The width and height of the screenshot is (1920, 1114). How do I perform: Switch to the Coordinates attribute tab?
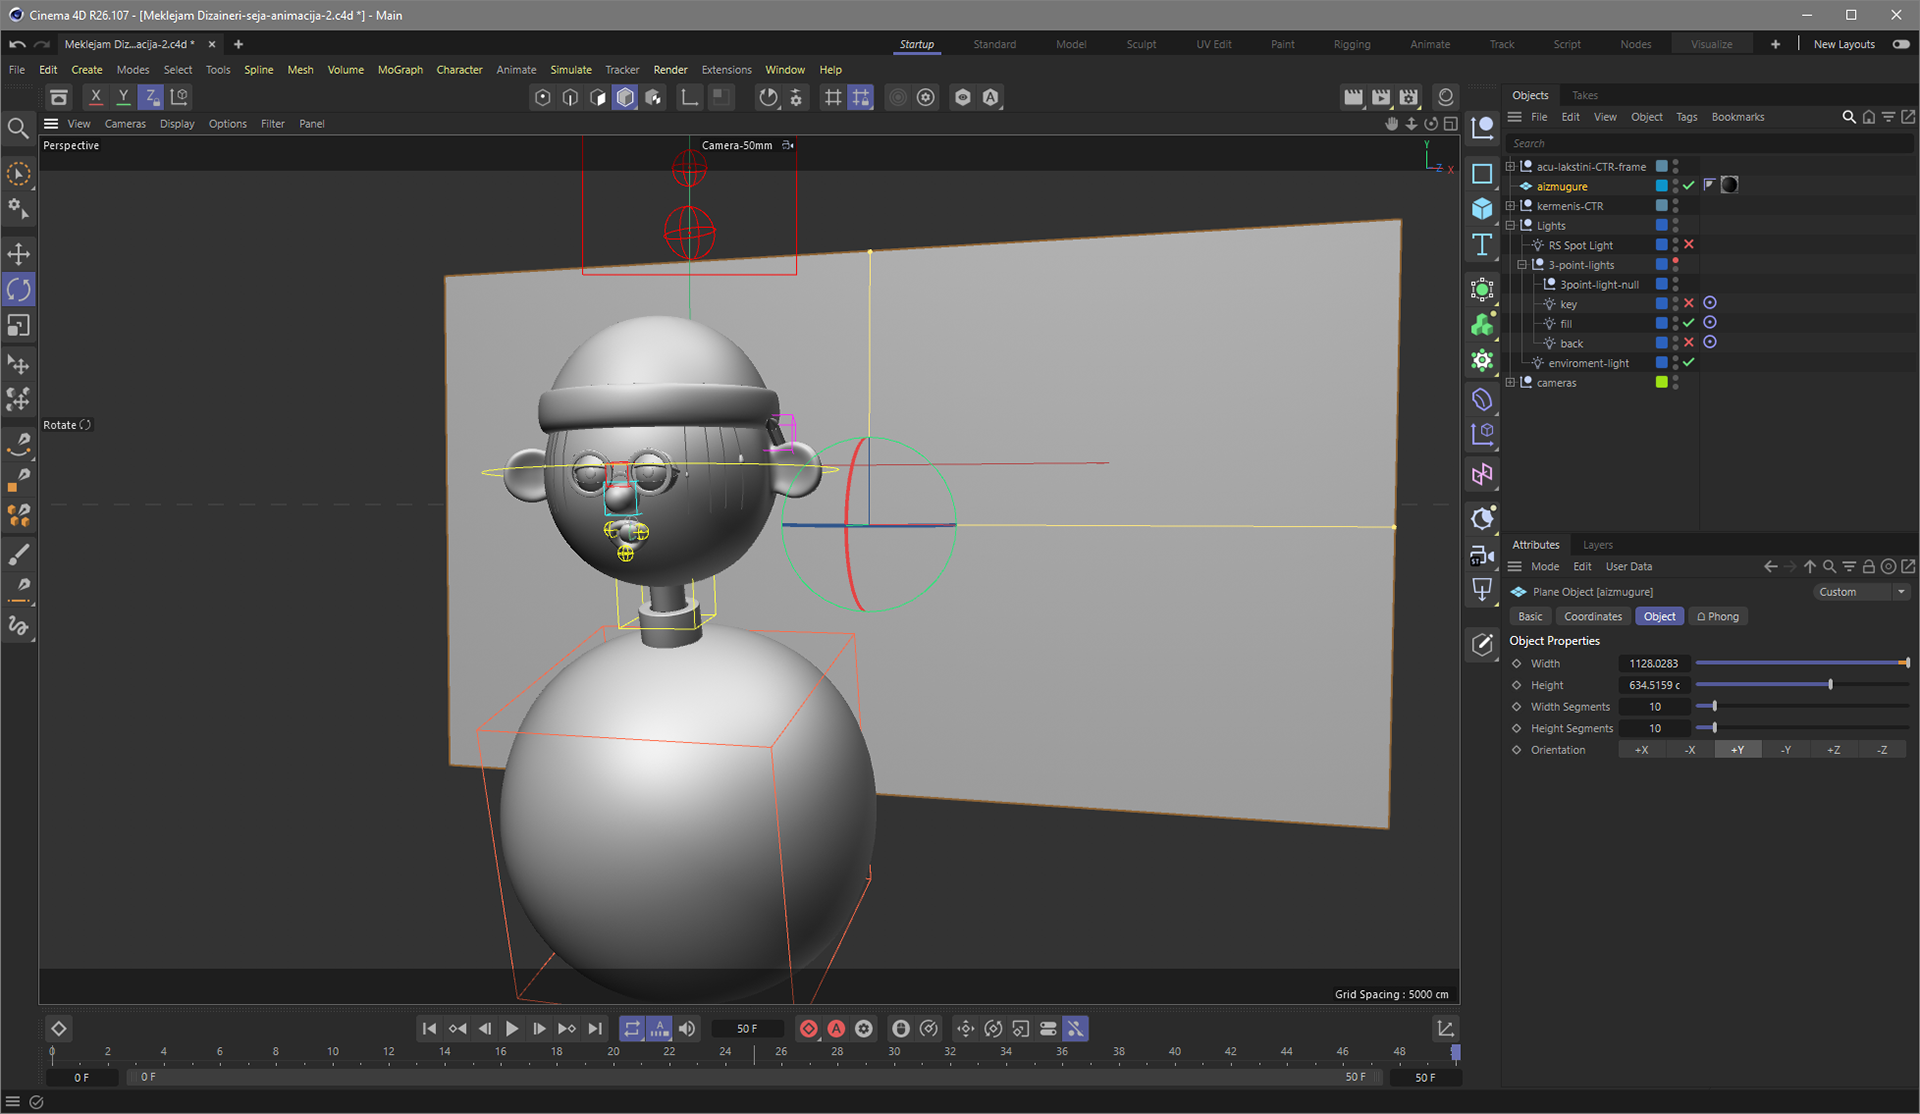pyautogui.click(x=1592, y=617)
